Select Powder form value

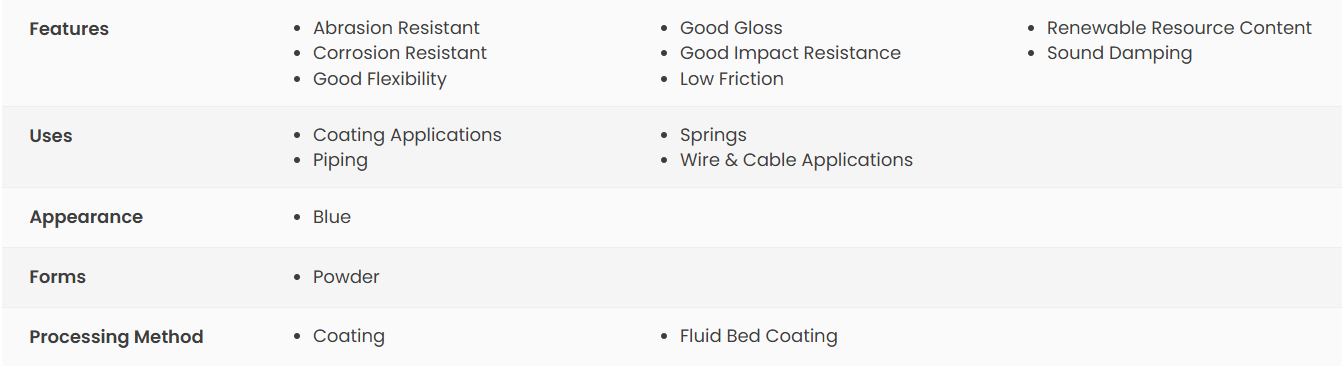tap(346, 277)
